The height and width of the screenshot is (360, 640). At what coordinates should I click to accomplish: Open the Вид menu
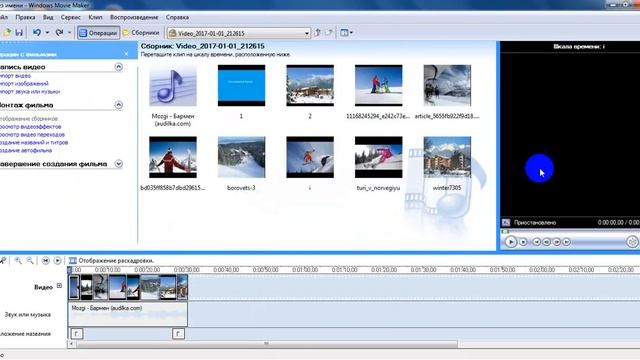[48, 17]
